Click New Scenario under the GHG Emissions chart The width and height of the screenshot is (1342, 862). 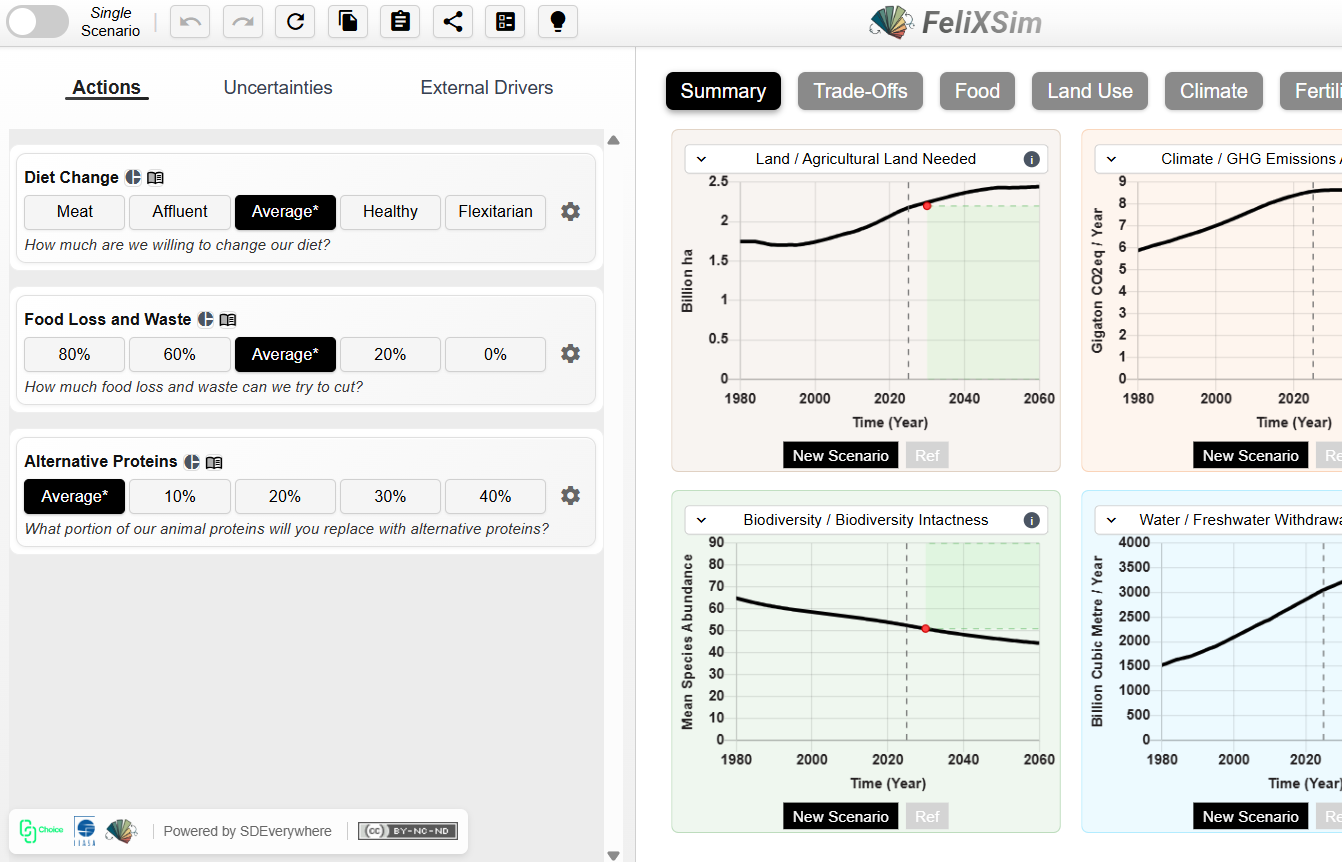click(1251, 456)
